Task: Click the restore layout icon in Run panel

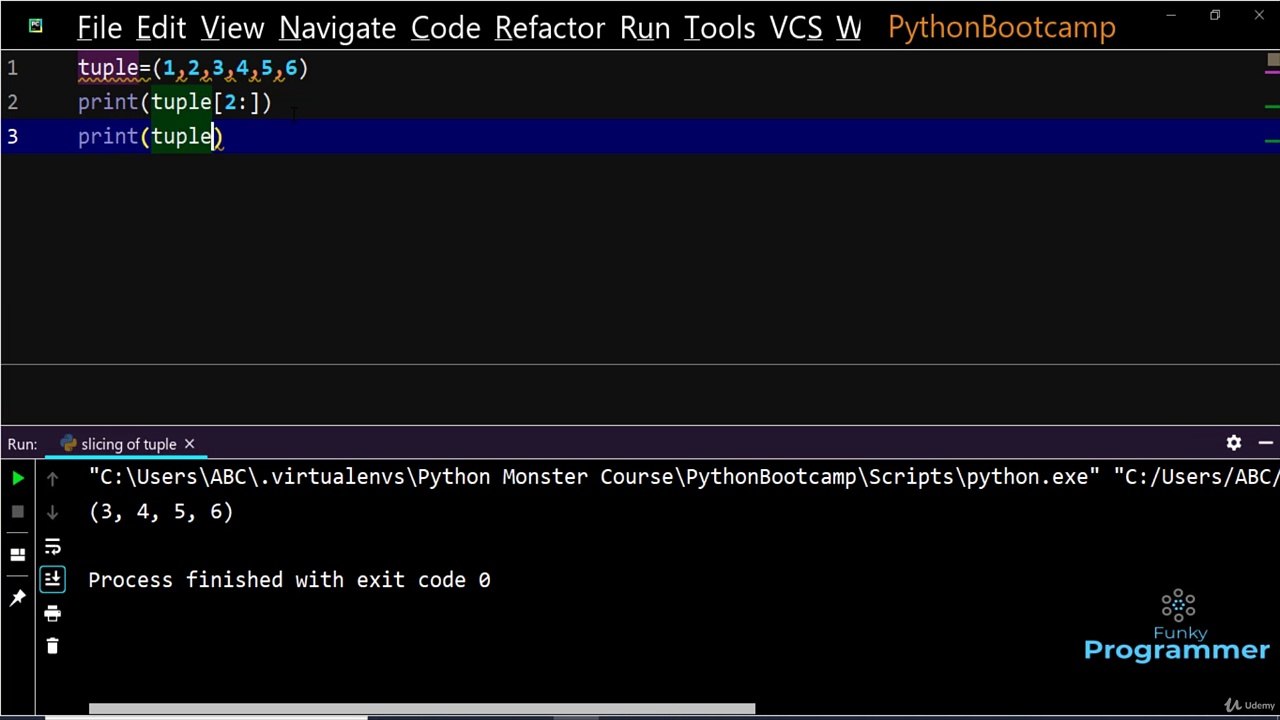Action: (x=18, y=554)
